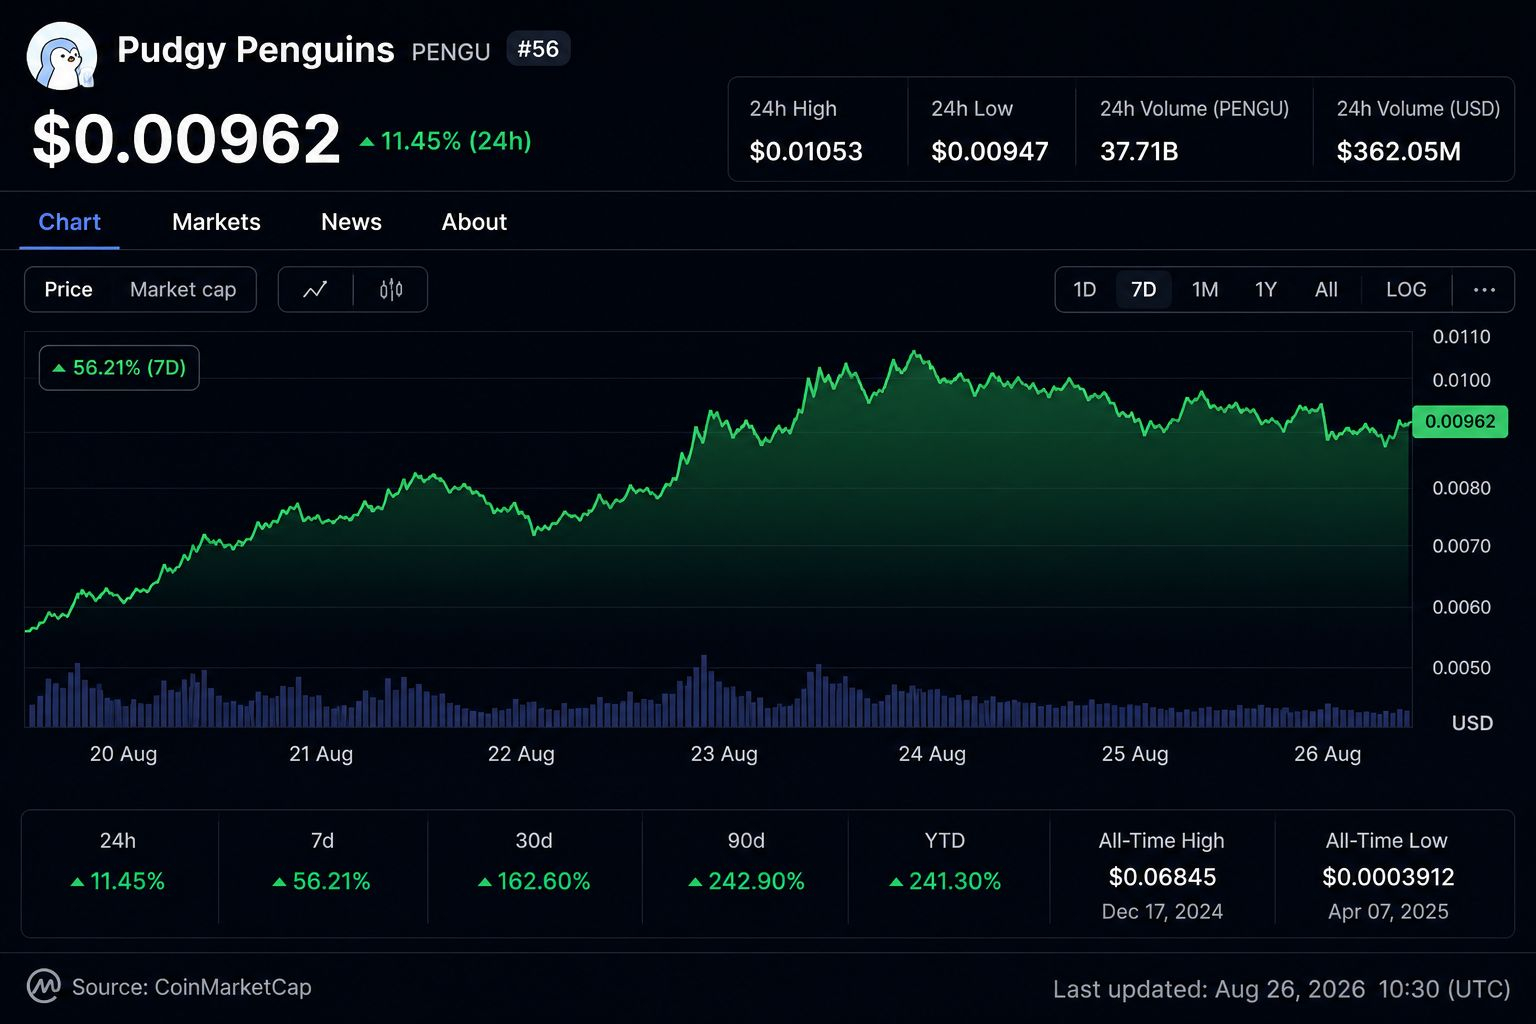Screen dimensions: 1536x1024
Task: Click the Apr 07, 2025 all-time low date
Action: click(1388, 912)
